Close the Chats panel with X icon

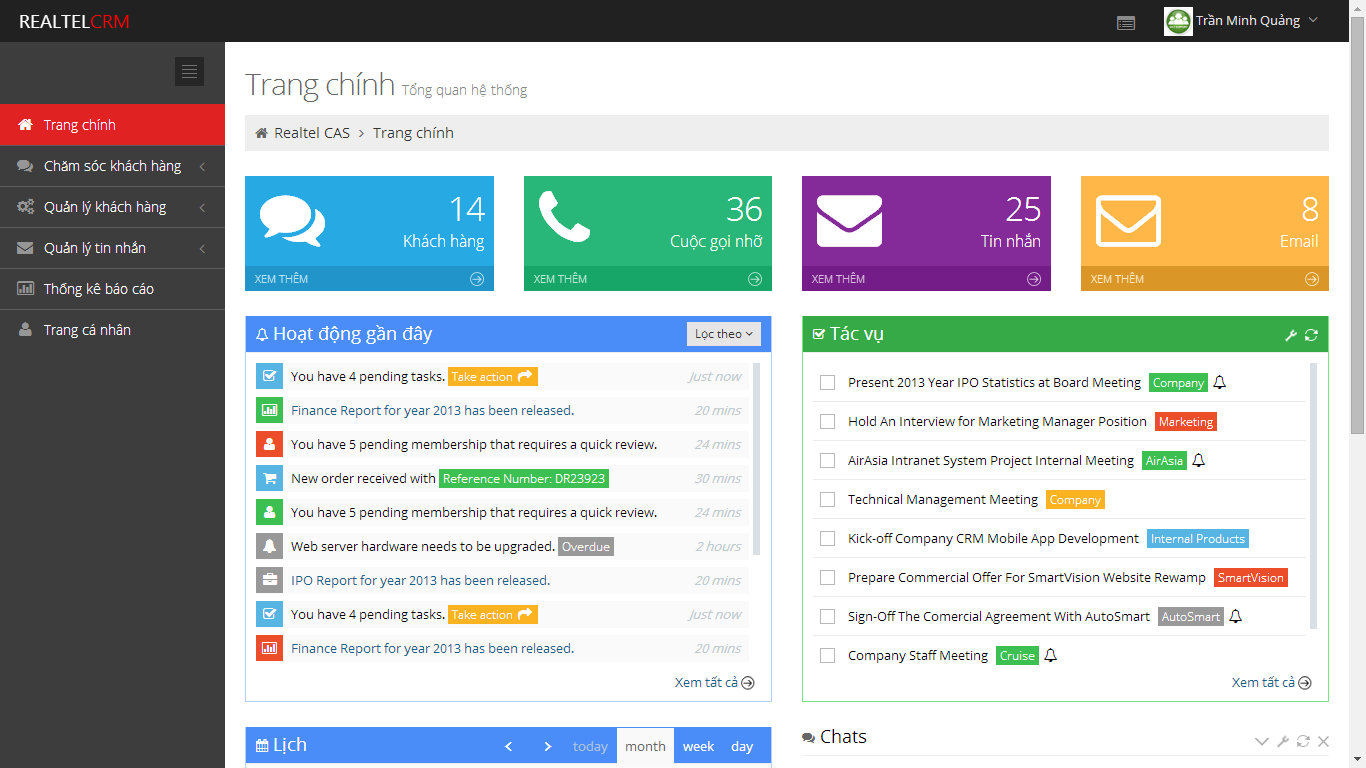click(1323, 741)
